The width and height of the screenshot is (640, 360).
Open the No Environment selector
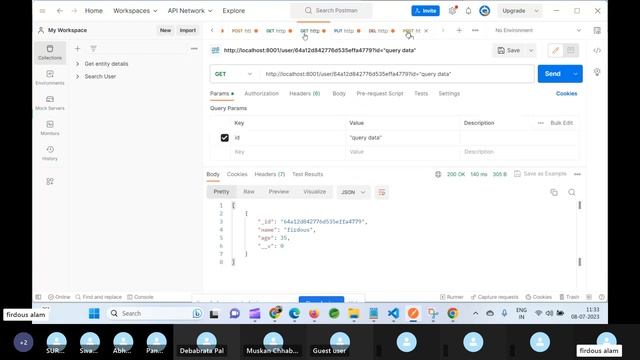pyautogui.click(x=538, y=30)
